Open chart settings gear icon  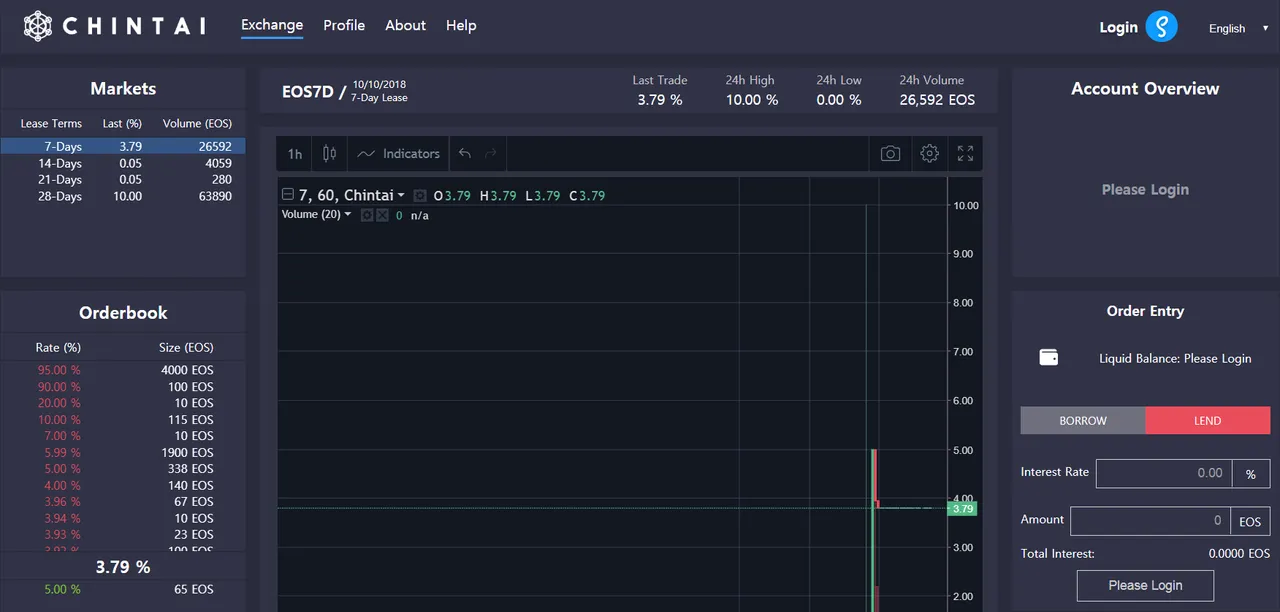(930, 154)
